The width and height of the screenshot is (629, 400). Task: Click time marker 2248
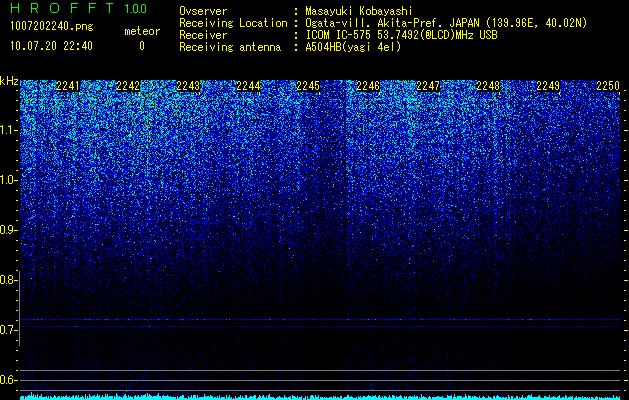[488, 86]
